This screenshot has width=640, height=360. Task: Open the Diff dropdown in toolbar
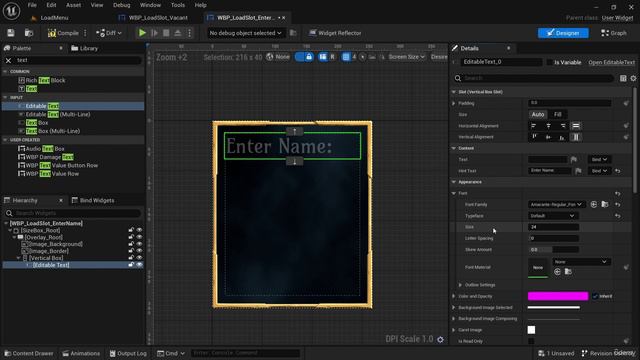[109, 33]
